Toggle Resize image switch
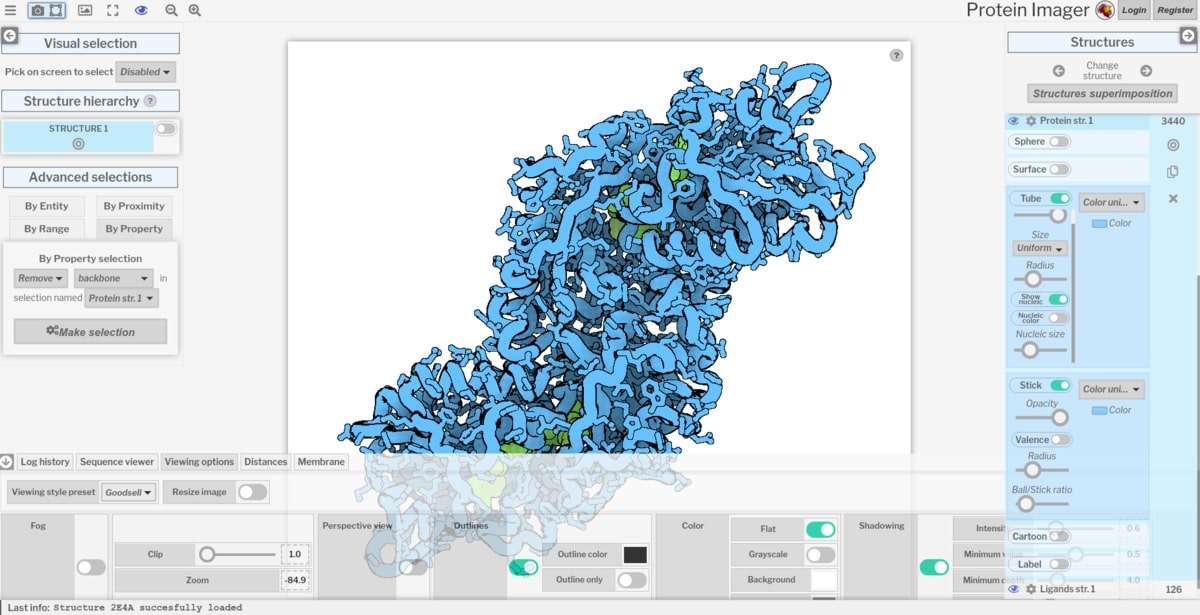This screenshot has height=615, width=1200. point(252,492)
